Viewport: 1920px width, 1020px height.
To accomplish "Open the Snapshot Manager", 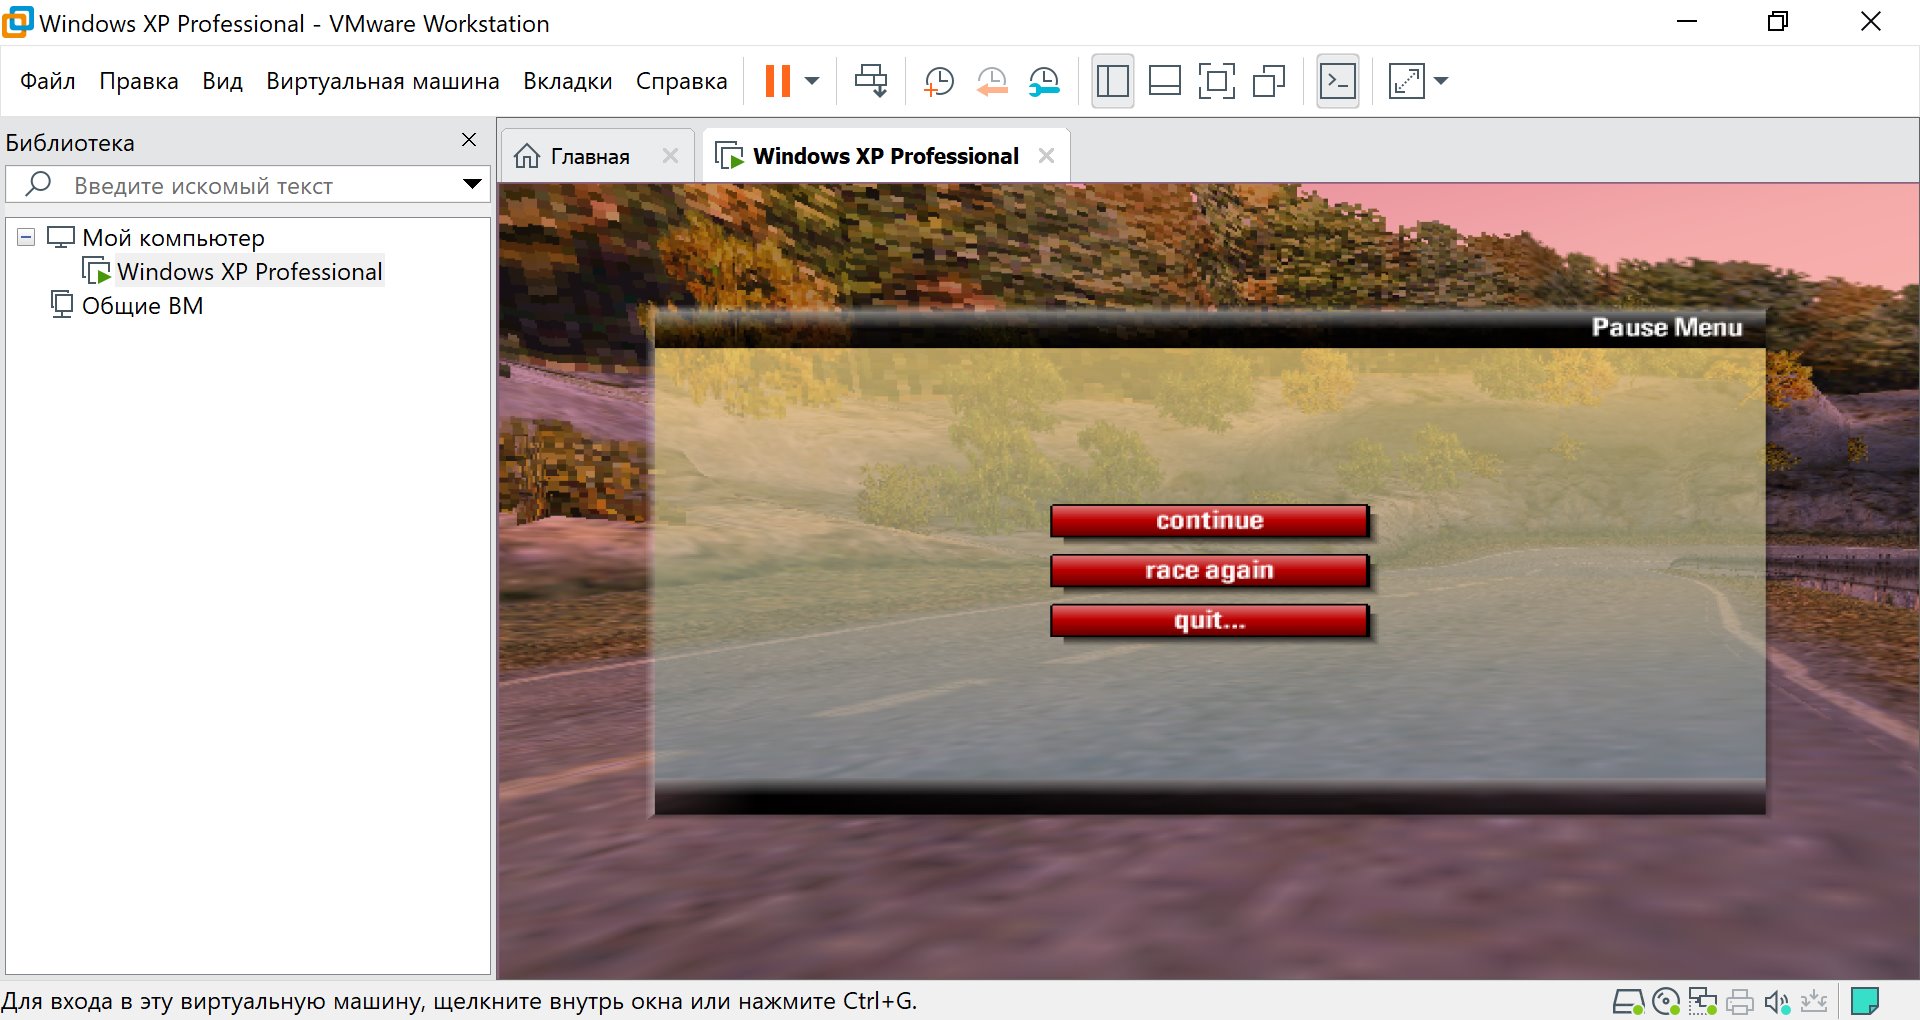I will [1044, 80].
